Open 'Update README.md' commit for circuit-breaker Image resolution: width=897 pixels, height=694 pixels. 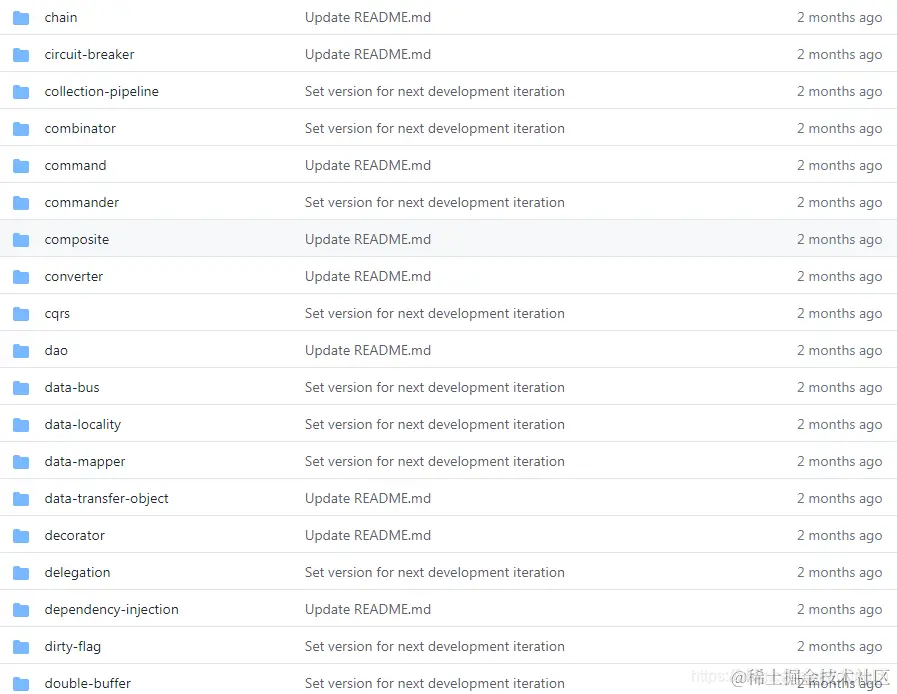(368, 54)
